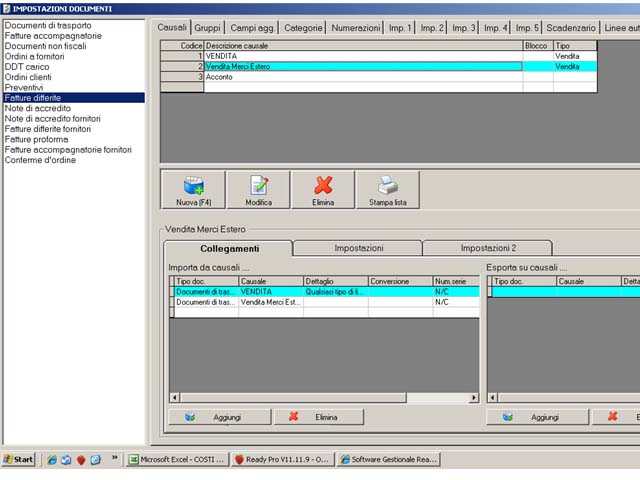Screen dimensions: 640x480
Task: Switch to the Impostazioni sub-tab
Action: point(358,248)
